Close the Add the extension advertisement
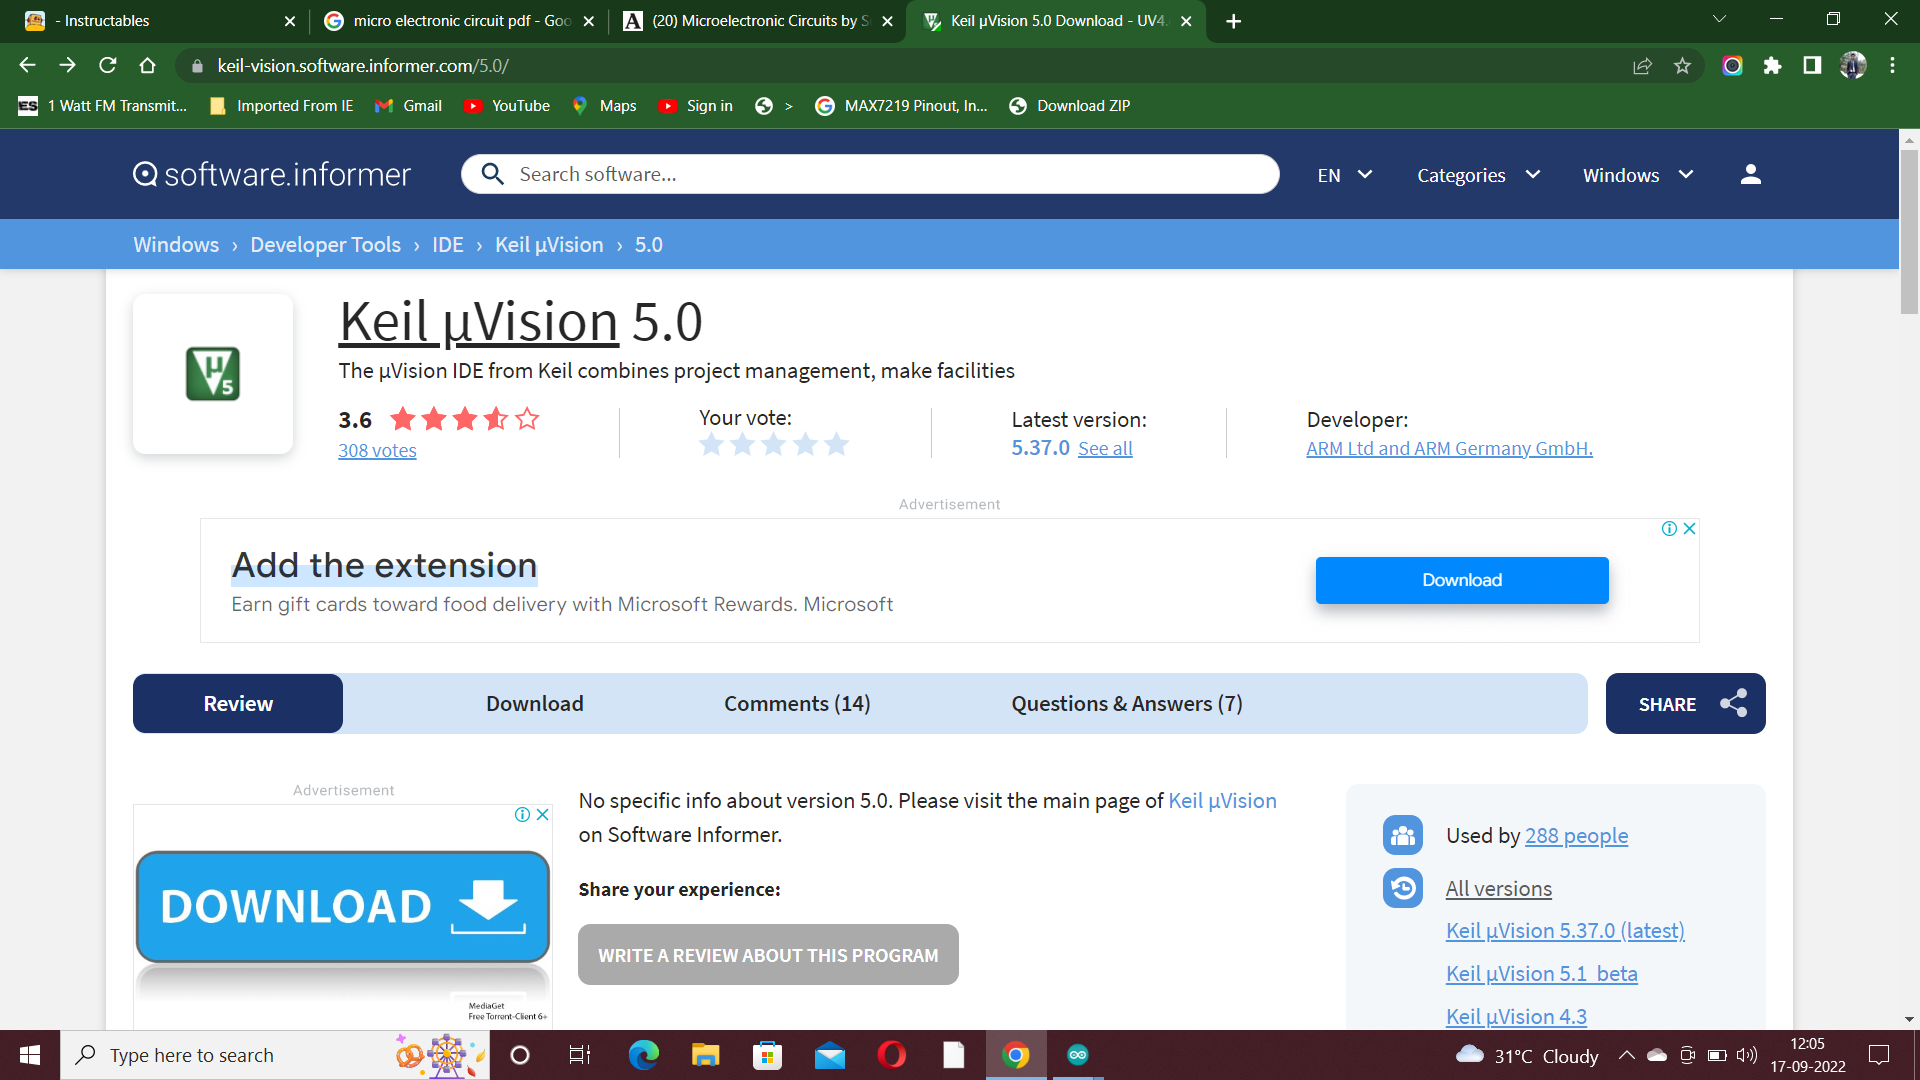The height and width of the screenshot is (1080, 1920). click(x=1689, y=528)
